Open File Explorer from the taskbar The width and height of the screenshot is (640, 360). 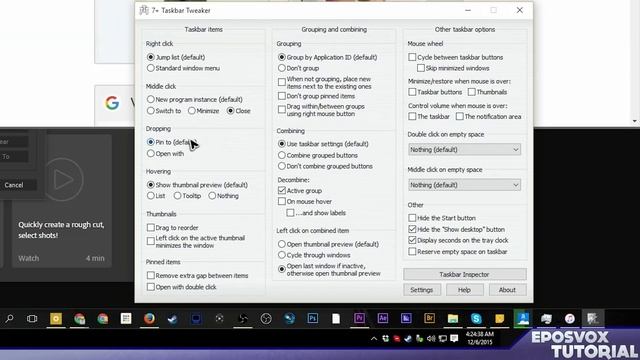[x=453, y=318]
